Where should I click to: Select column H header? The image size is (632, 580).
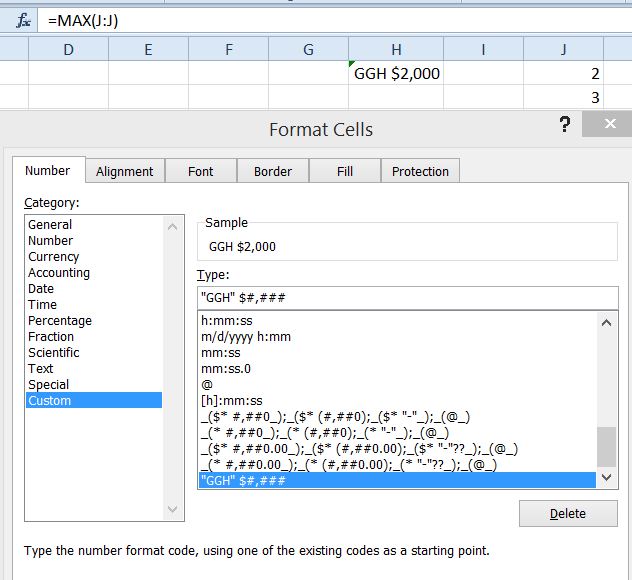point(396,50)
